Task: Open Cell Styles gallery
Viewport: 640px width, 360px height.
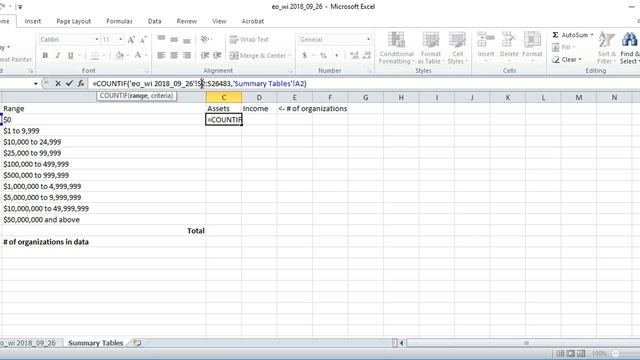Action: tap(457, 48)
